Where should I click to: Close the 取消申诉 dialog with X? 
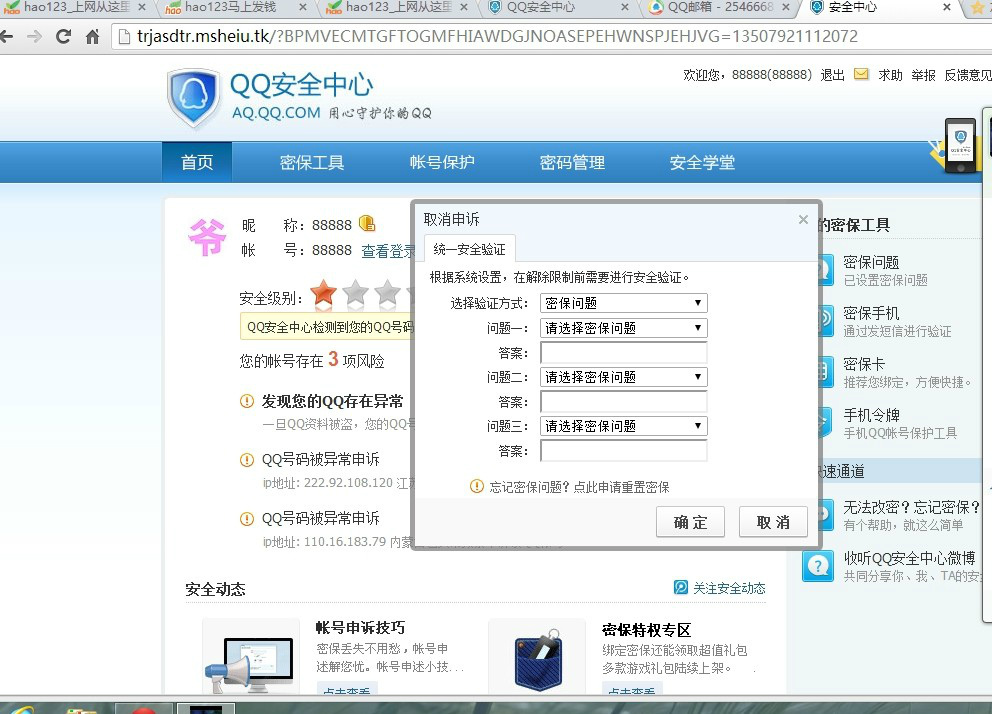pos(803,219)
